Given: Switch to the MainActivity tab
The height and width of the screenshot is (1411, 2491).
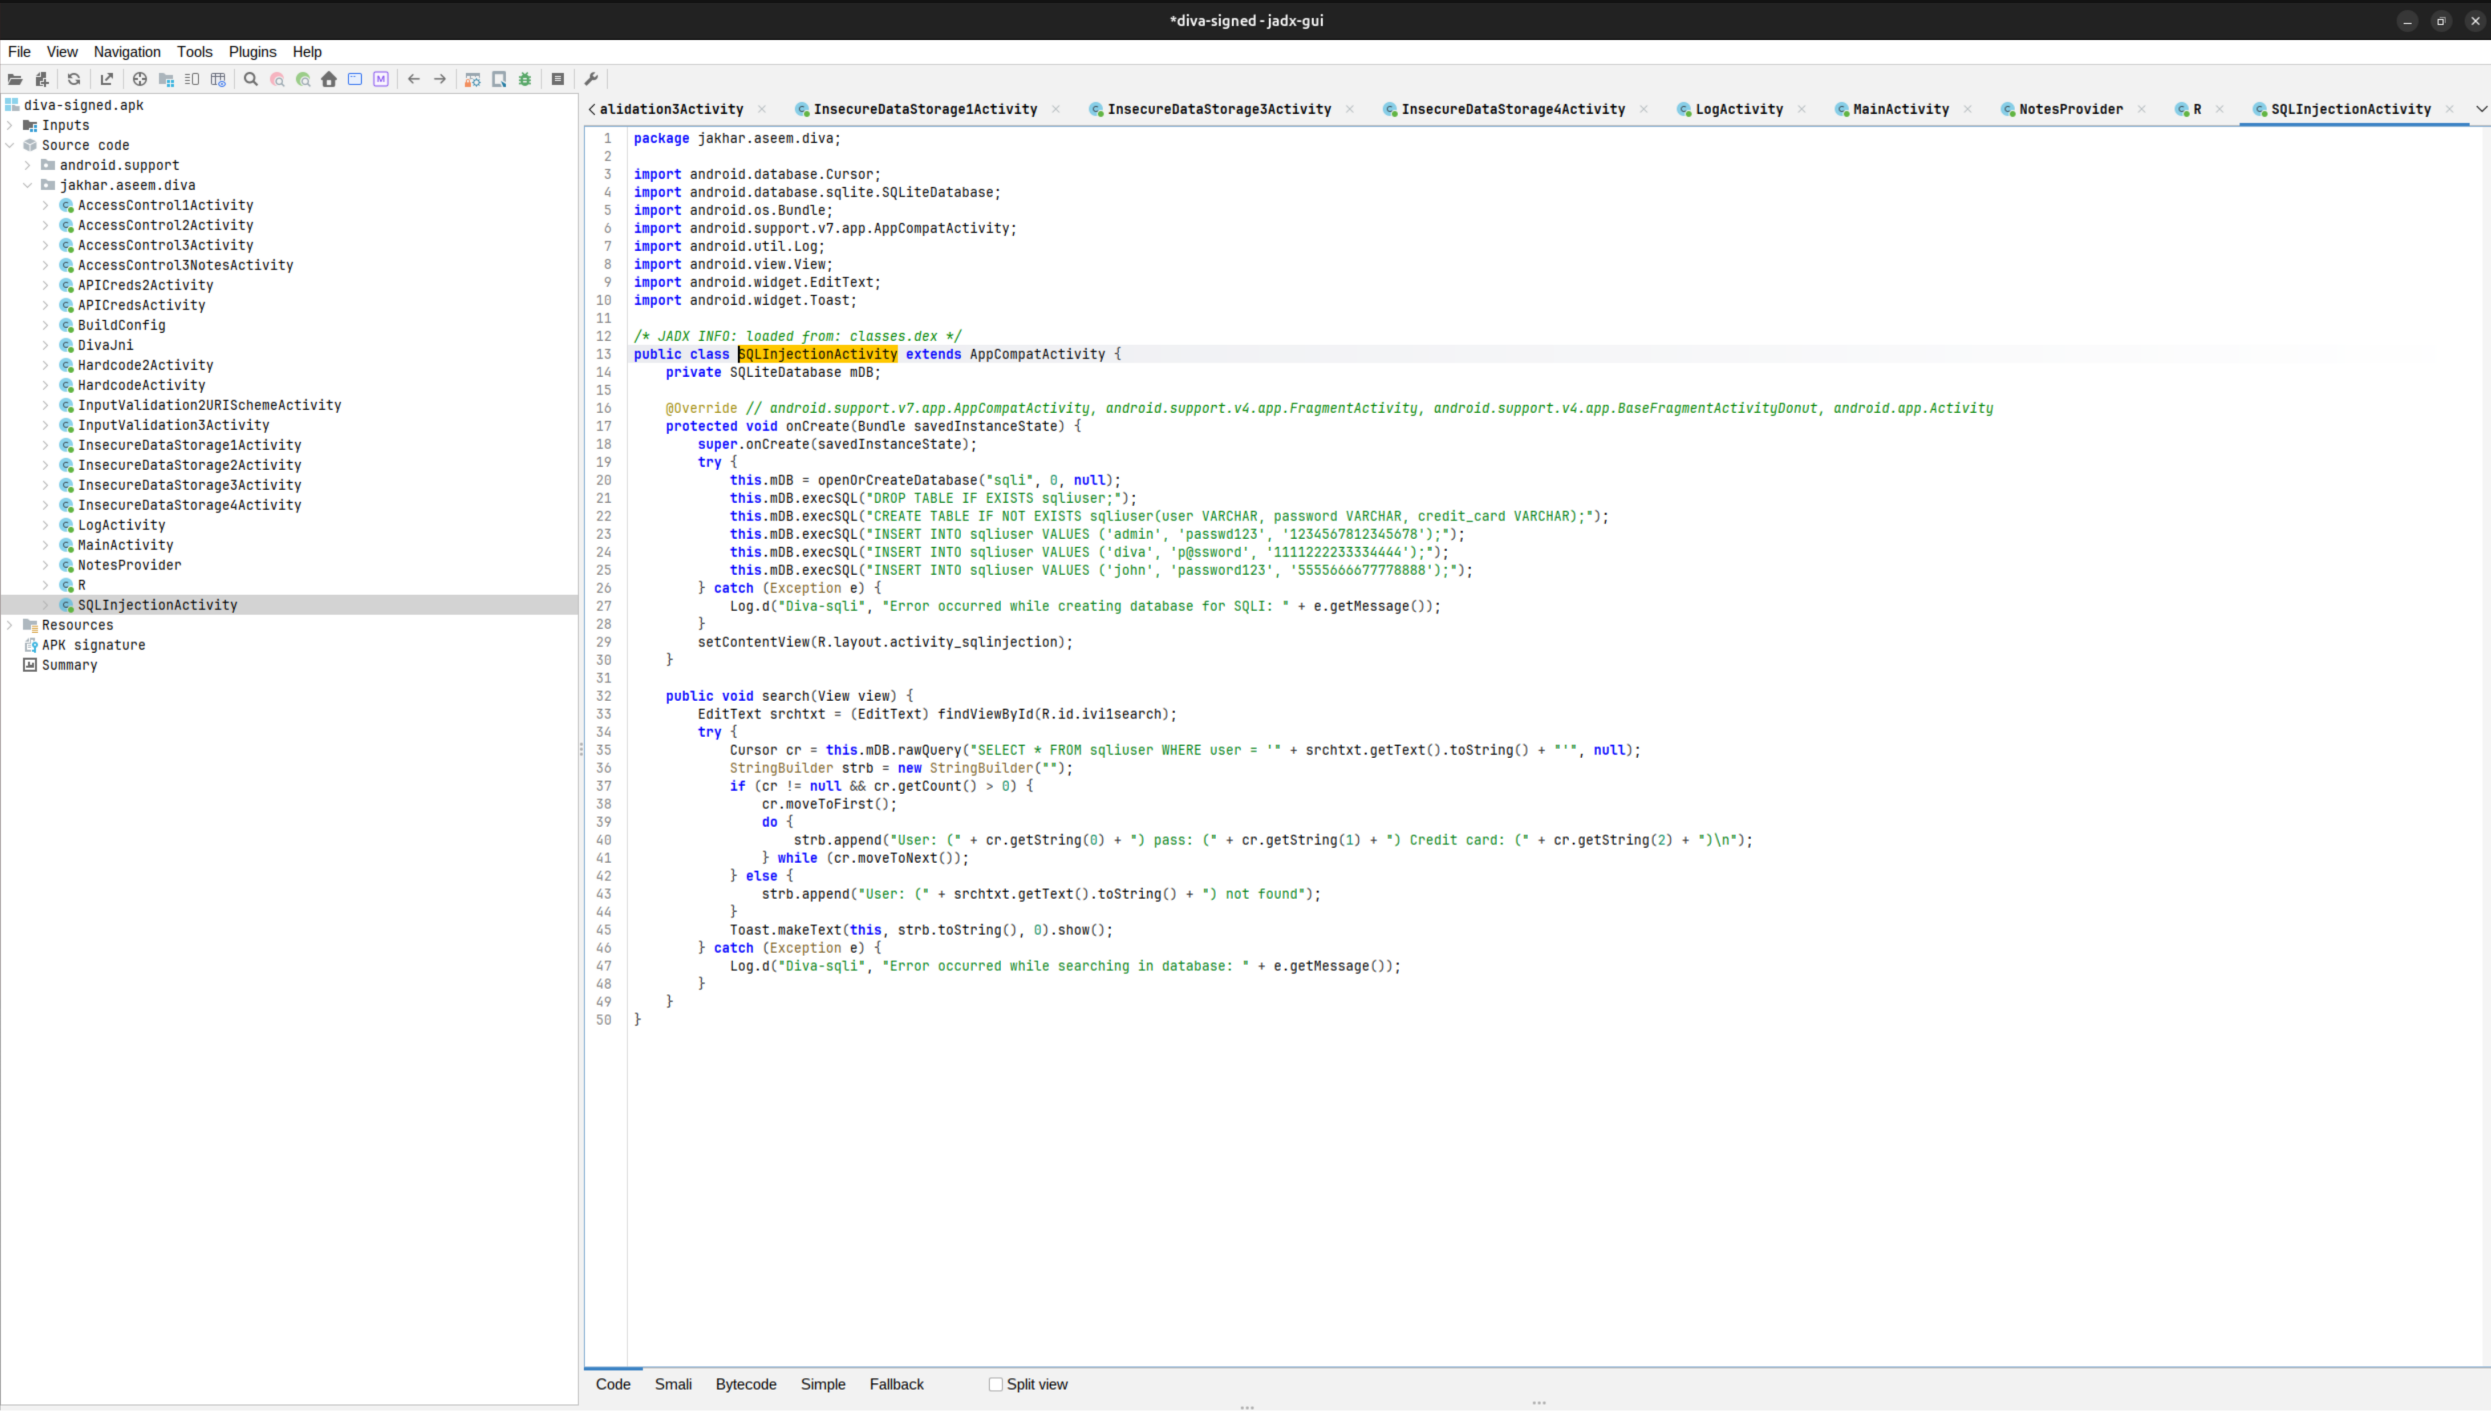Looking at the screenshot, I should [1900, 109].
